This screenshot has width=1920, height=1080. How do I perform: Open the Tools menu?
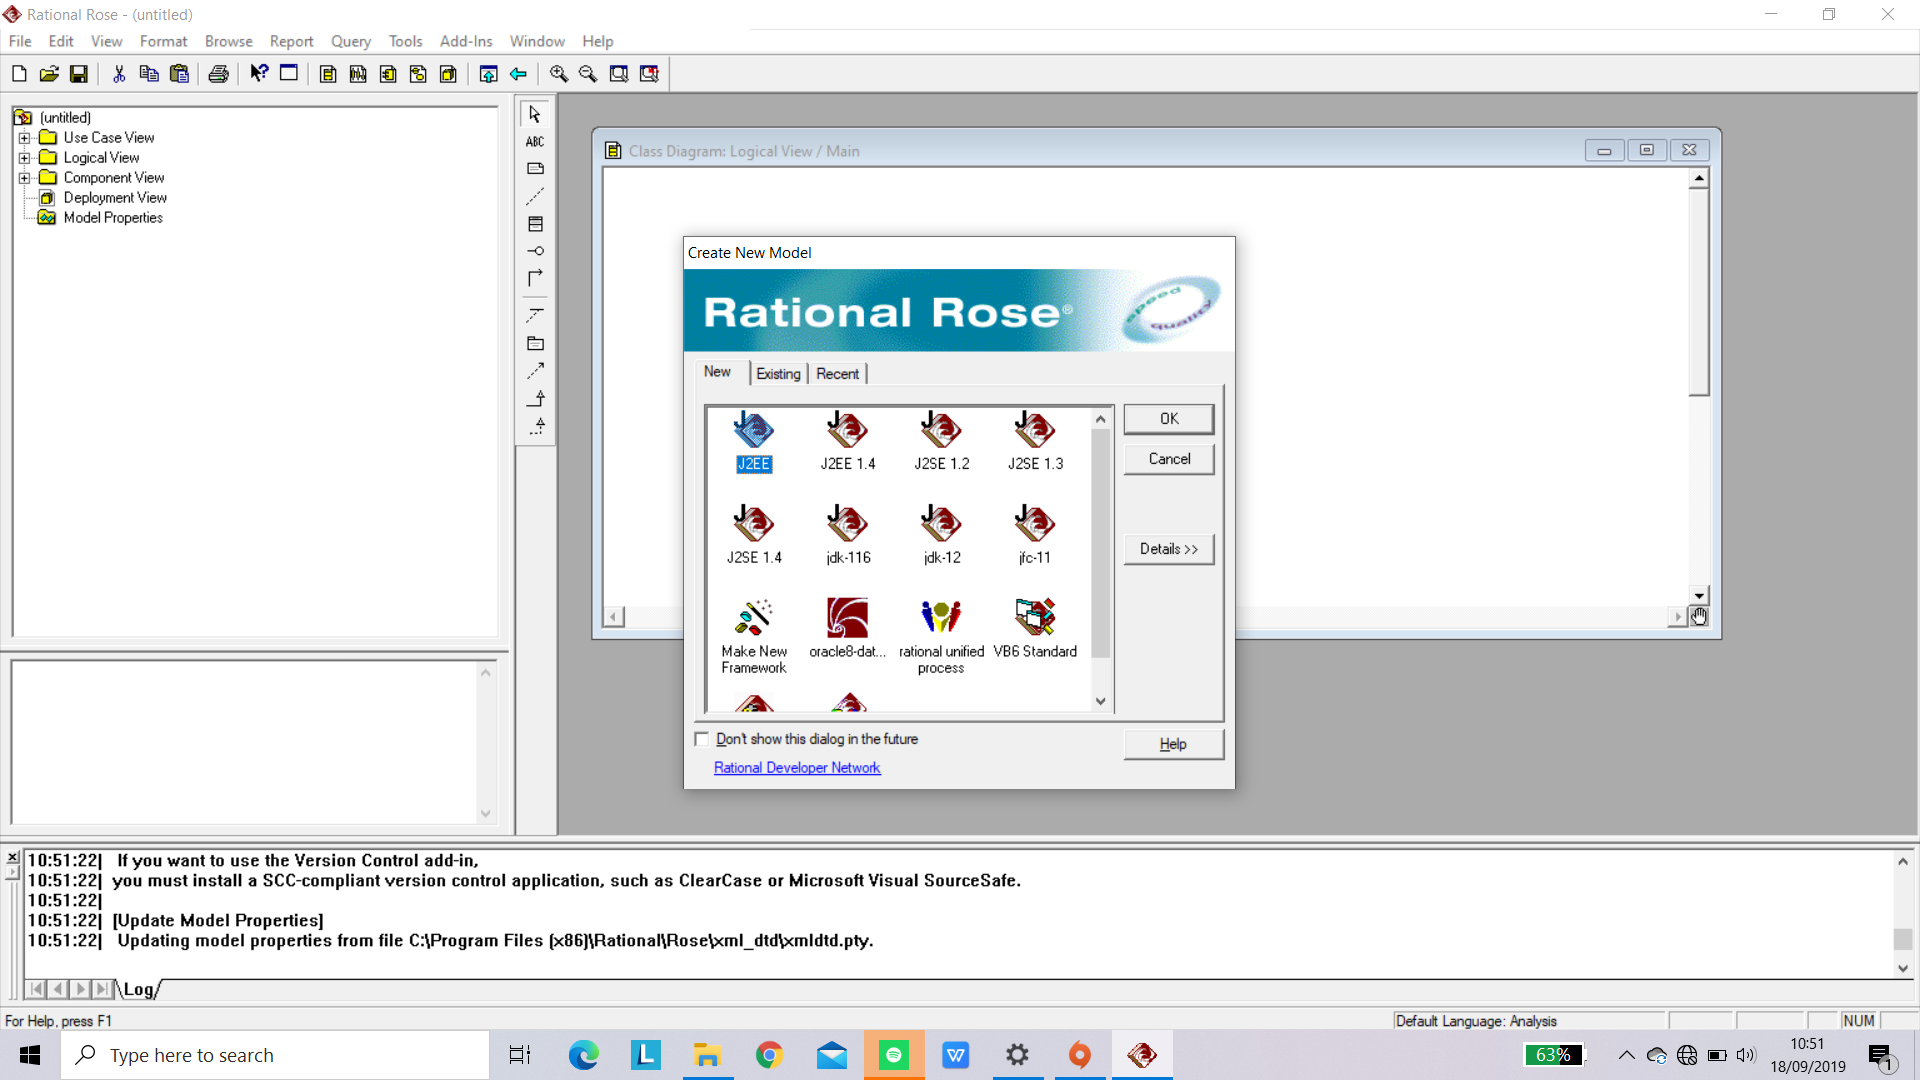point(405,41)
